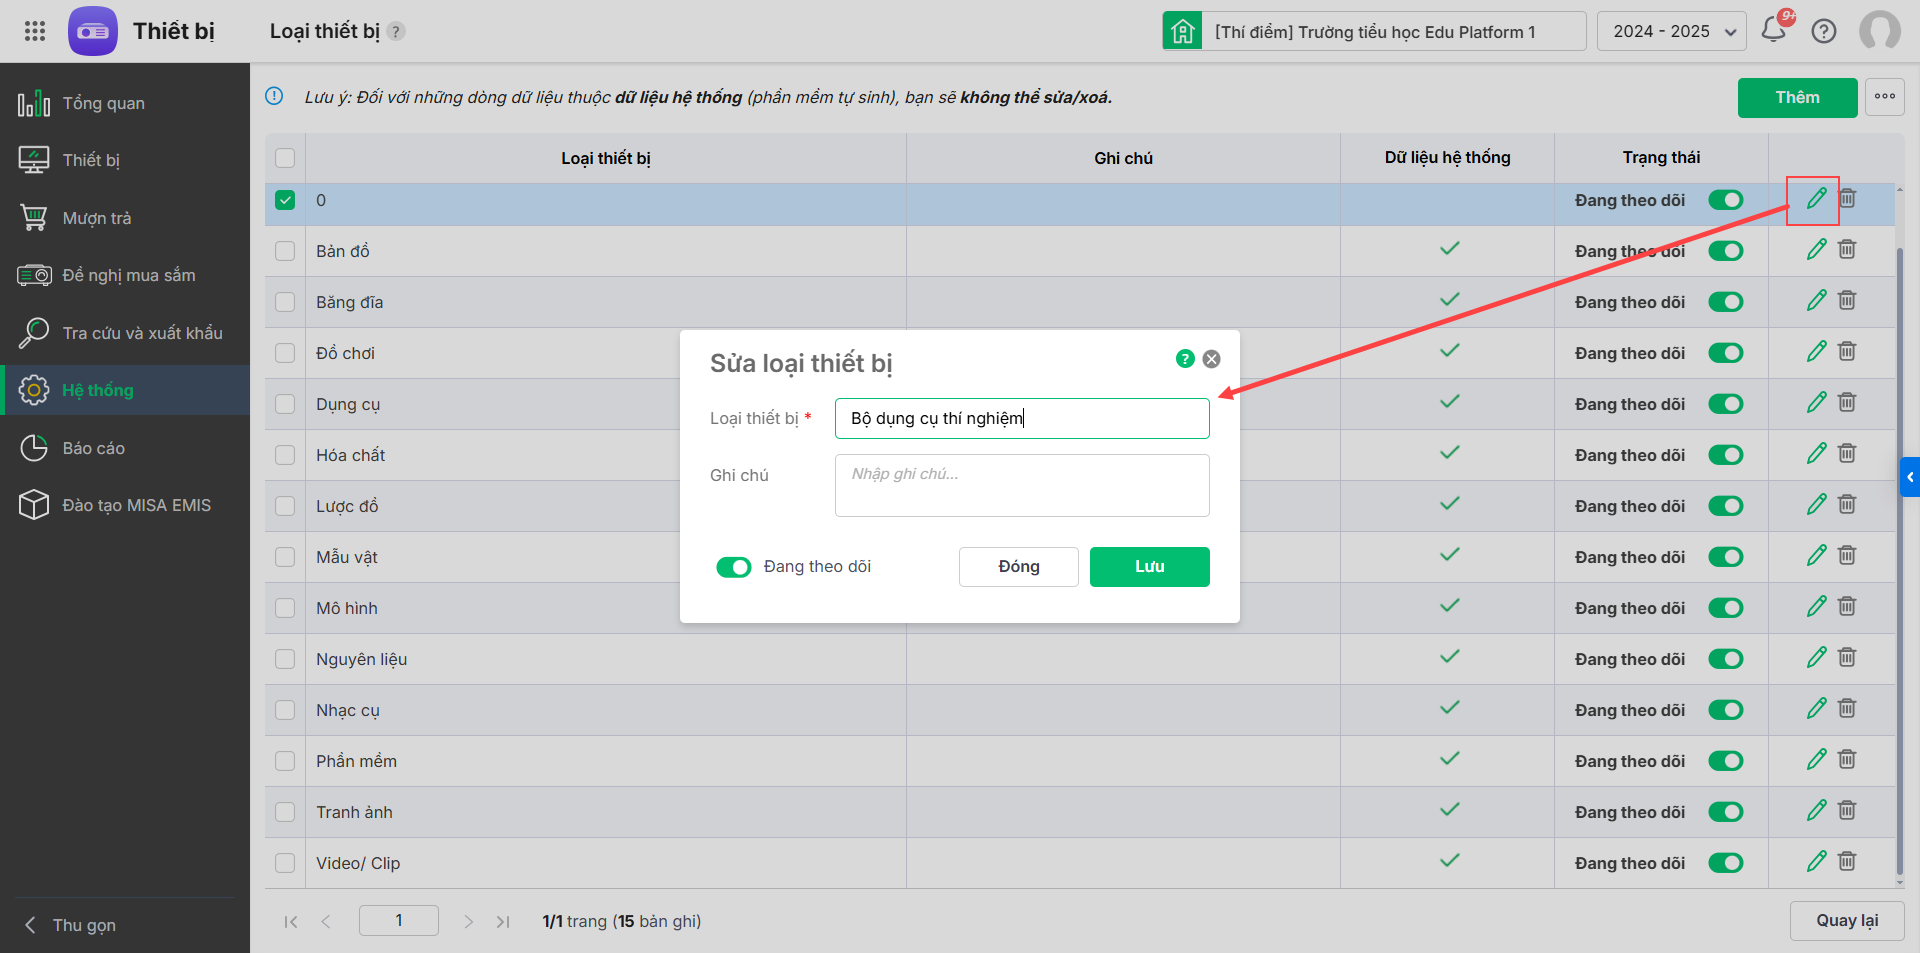Open Tổng quan in the sidebar
The height and width of the screenshot is (953, 1920).
pyautogui.click(x=125, y=103)
